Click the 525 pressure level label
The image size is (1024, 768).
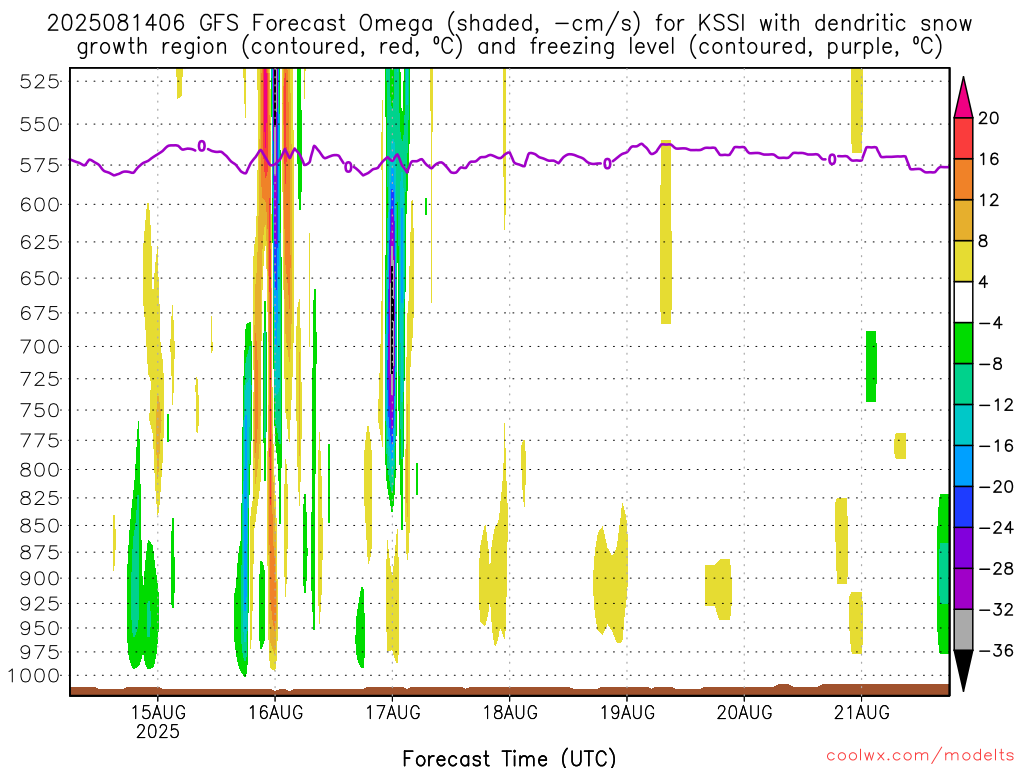pos(39,82)
